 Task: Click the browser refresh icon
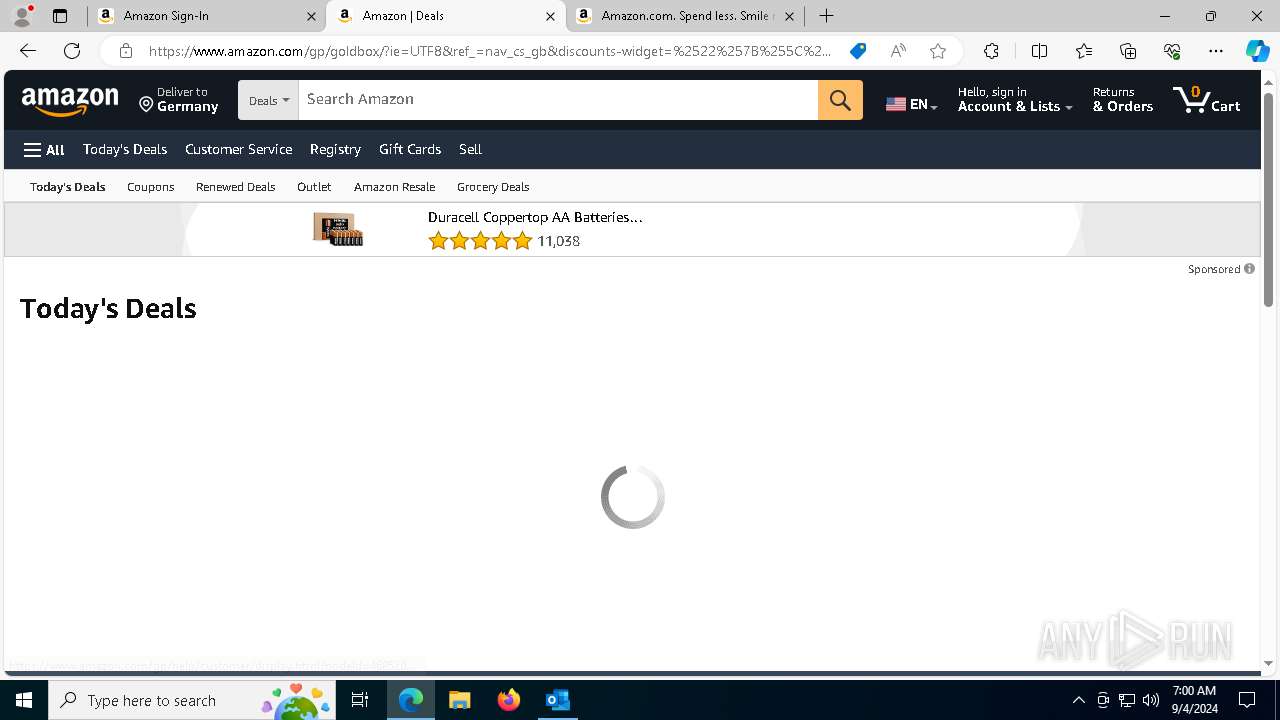click(x=72, y=51)
